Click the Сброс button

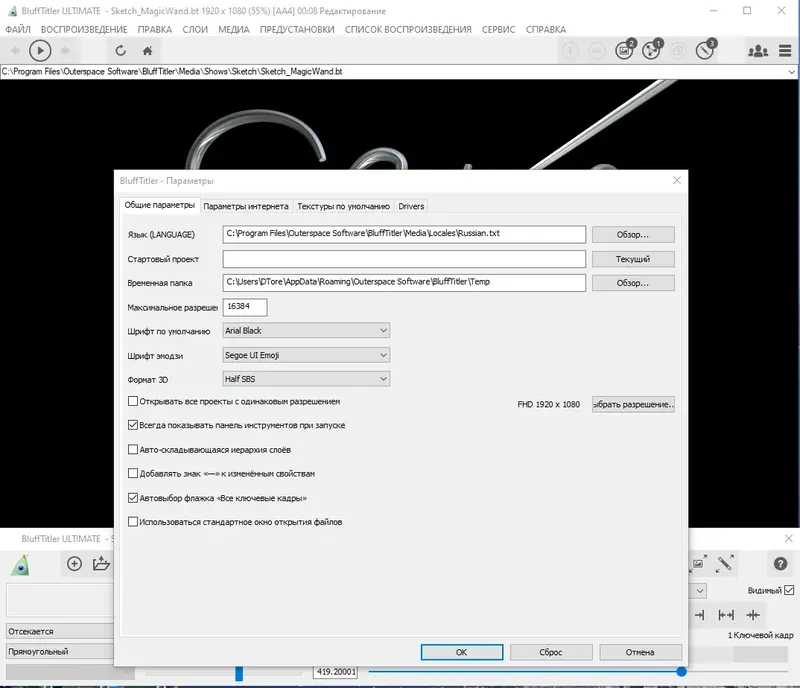tap(551, 652)
